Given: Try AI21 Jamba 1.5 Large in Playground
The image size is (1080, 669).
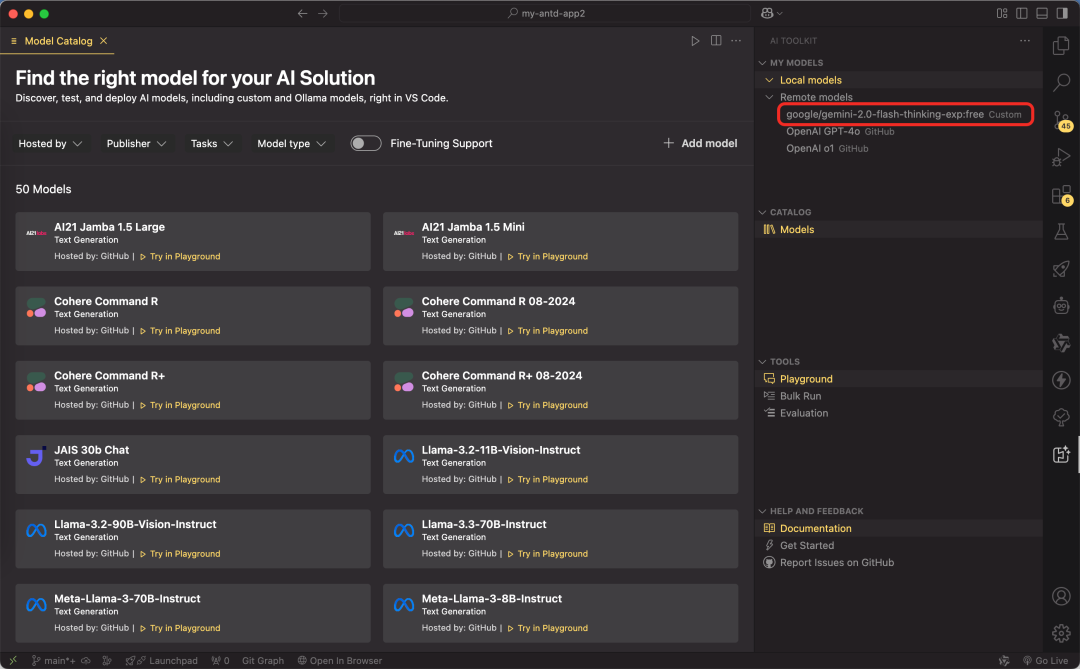Looking at the screenshot, I should pos(184,257).
